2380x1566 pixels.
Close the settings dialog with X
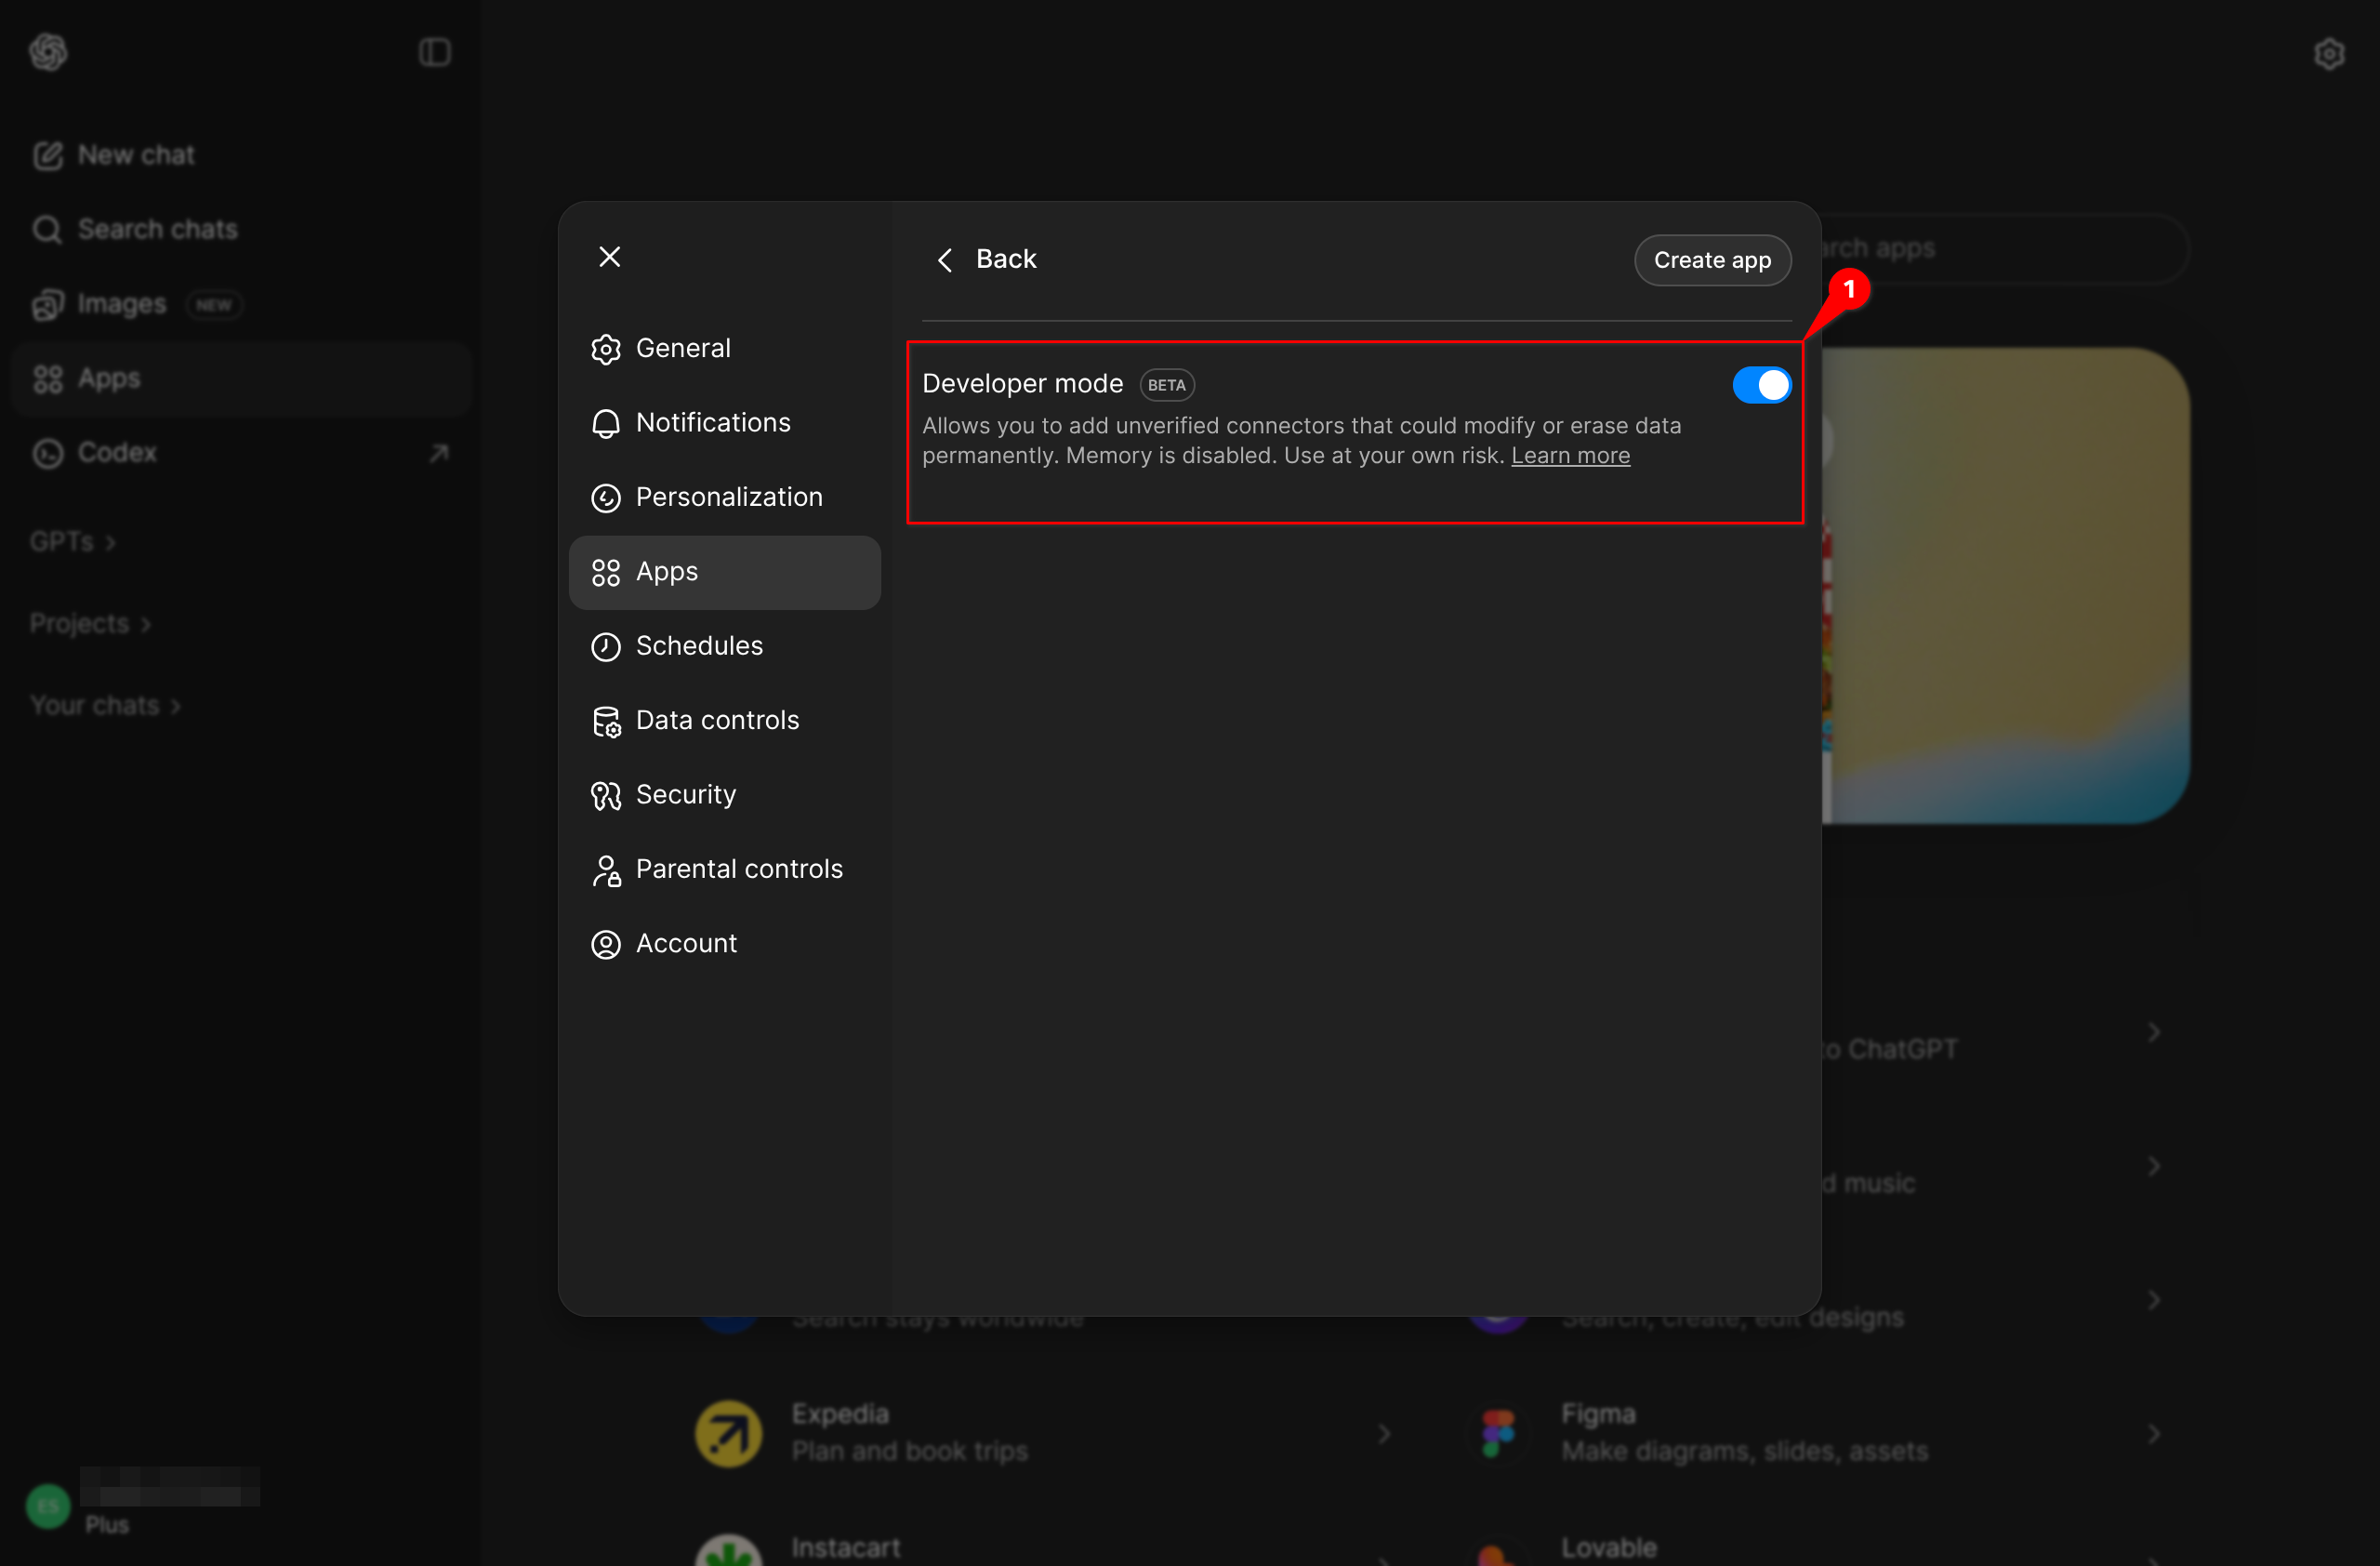point(609,257)
